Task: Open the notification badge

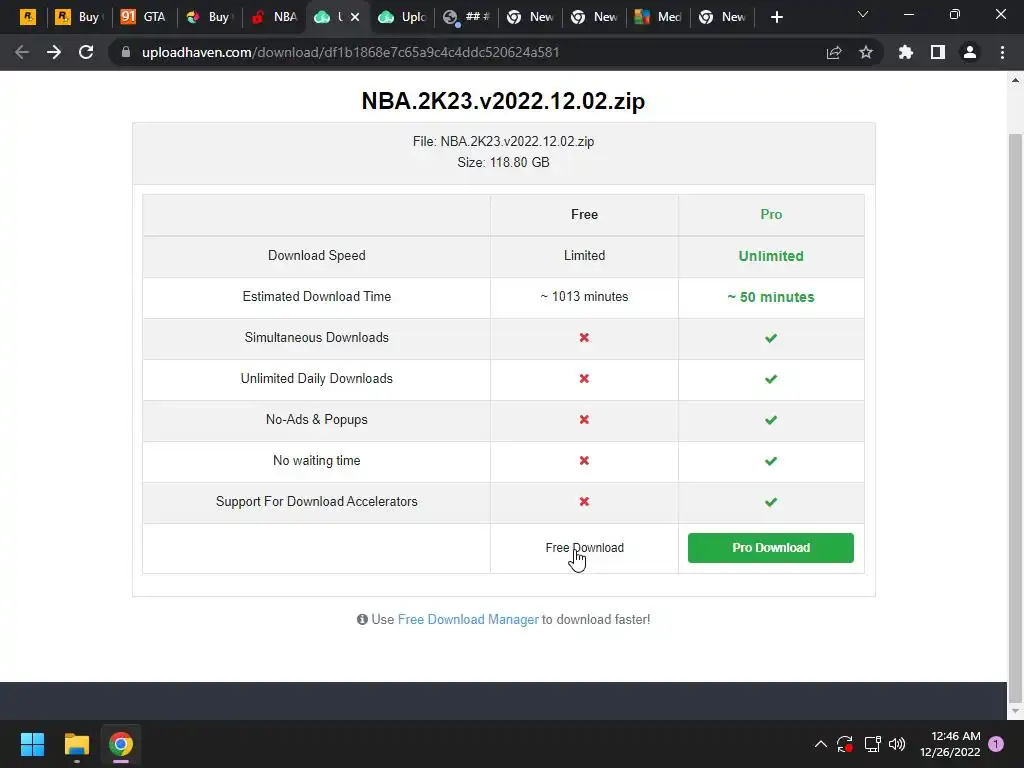Action: click(x=996, y=743)
